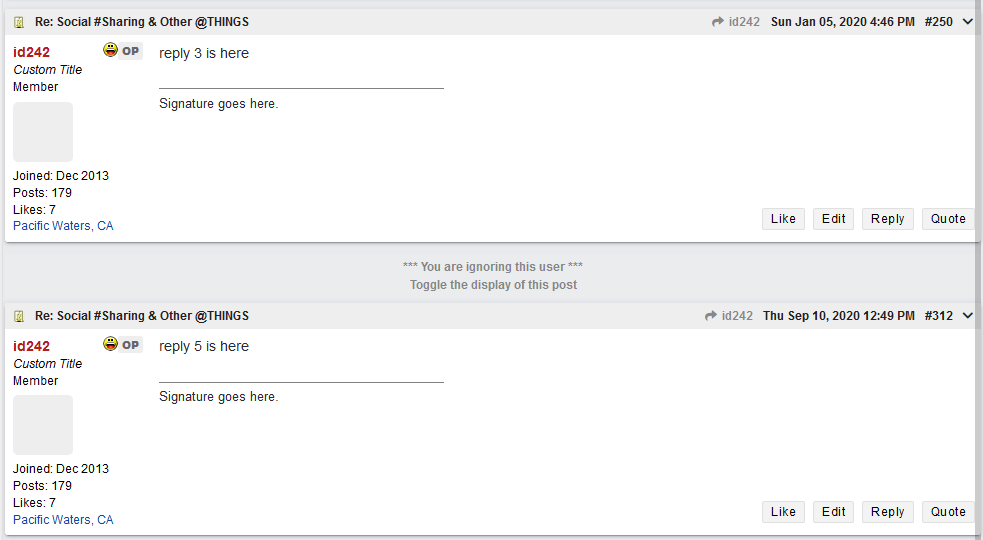Click the avatar placeholder in post #250
The width and height of the screenshot is (983, 540).
[43, 132]
